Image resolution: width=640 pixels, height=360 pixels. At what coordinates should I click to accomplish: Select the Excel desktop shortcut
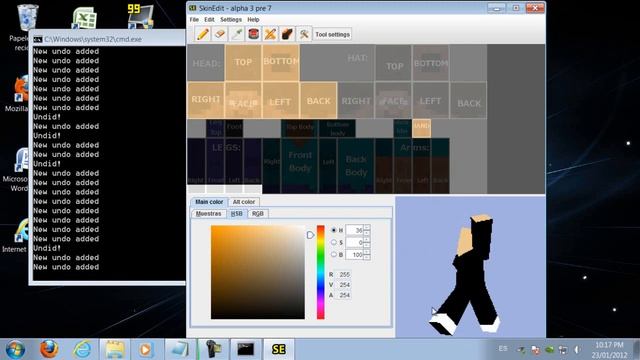coord(84,18)
